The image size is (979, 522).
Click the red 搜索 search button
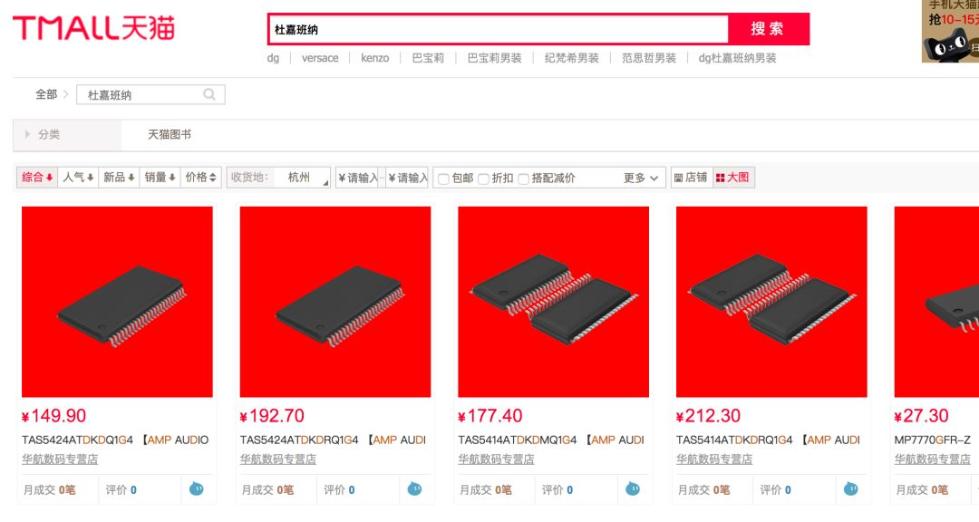click(768, 29)
